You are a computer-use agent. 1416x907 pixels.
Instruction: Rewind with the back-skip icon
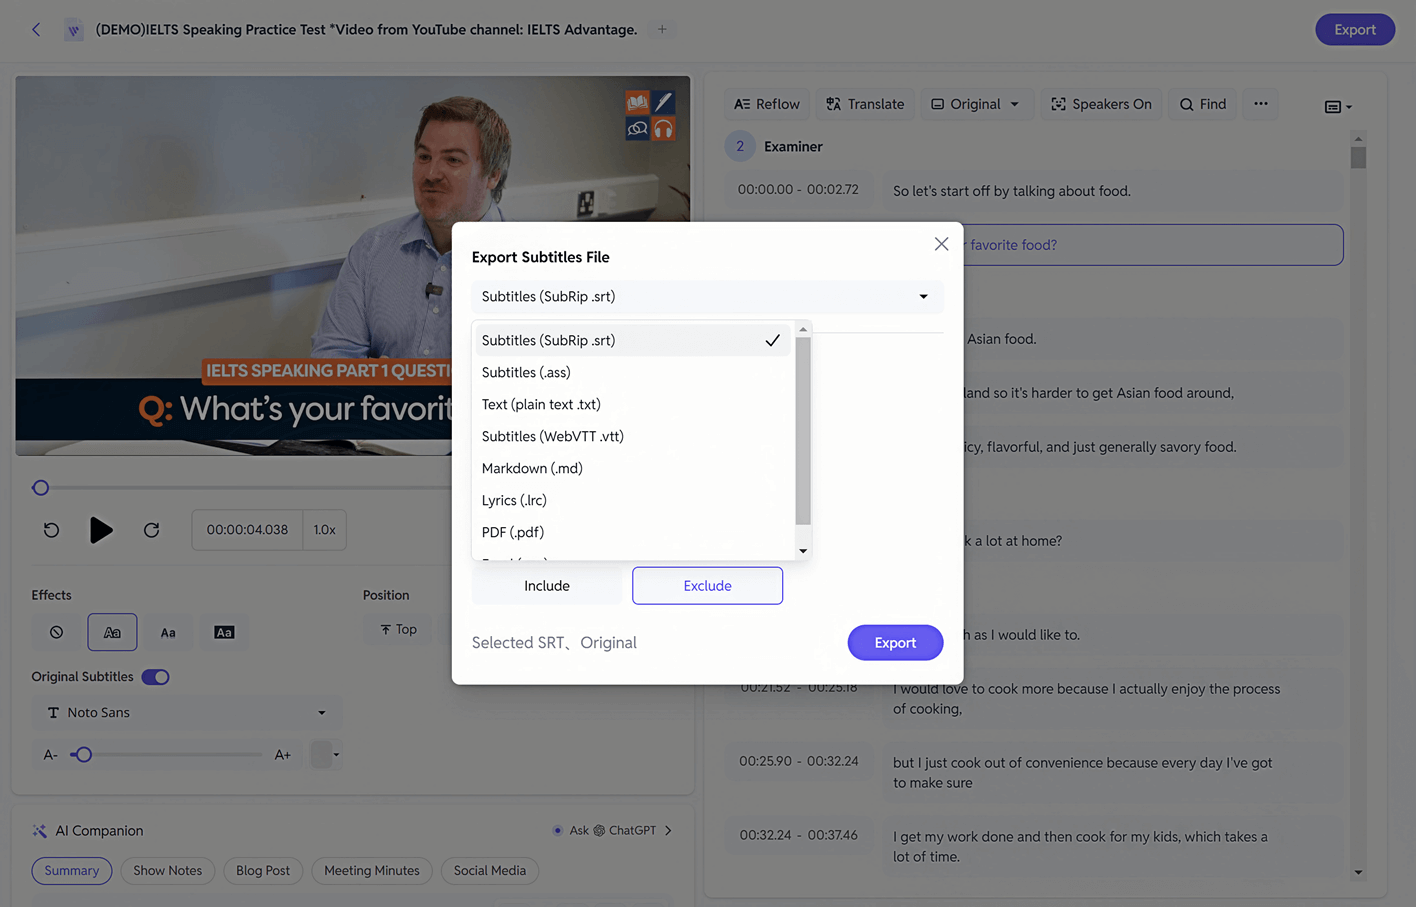[51, 530]
